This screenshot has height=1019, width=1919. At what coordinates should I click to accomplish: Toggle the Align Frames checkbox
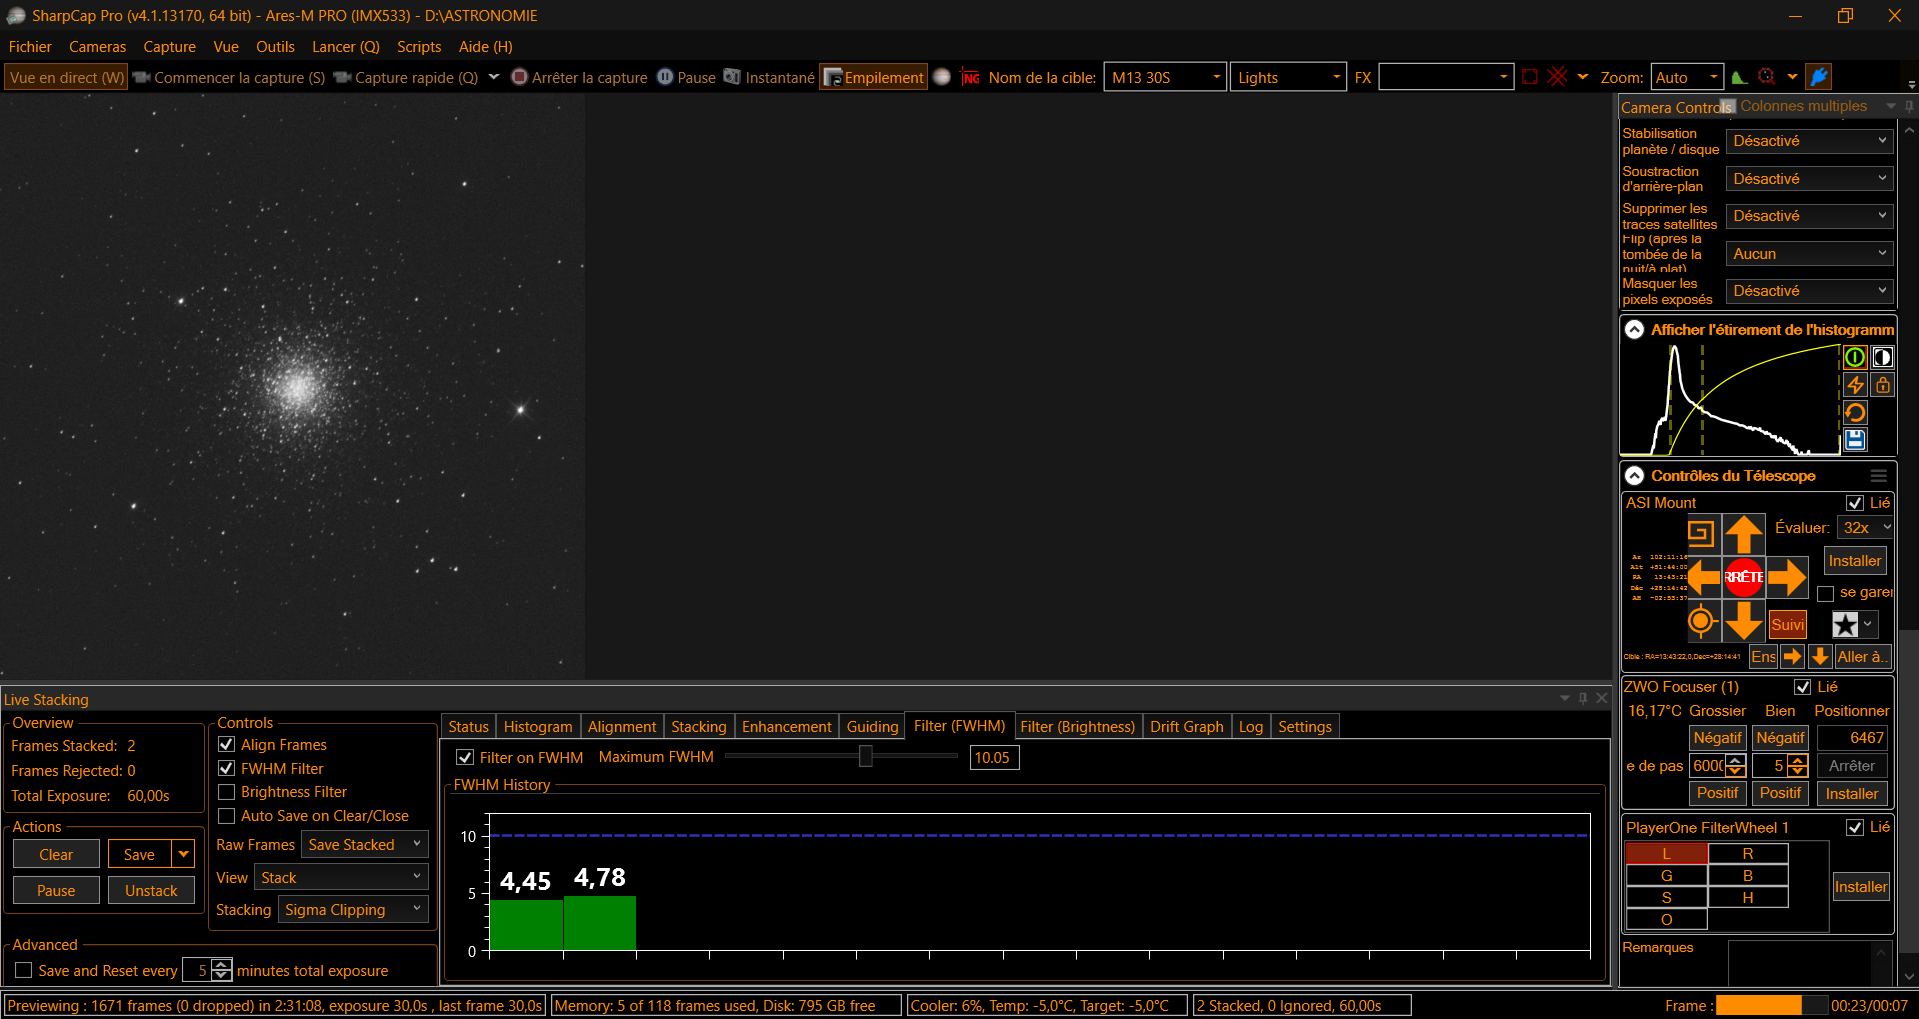[227, 744]
